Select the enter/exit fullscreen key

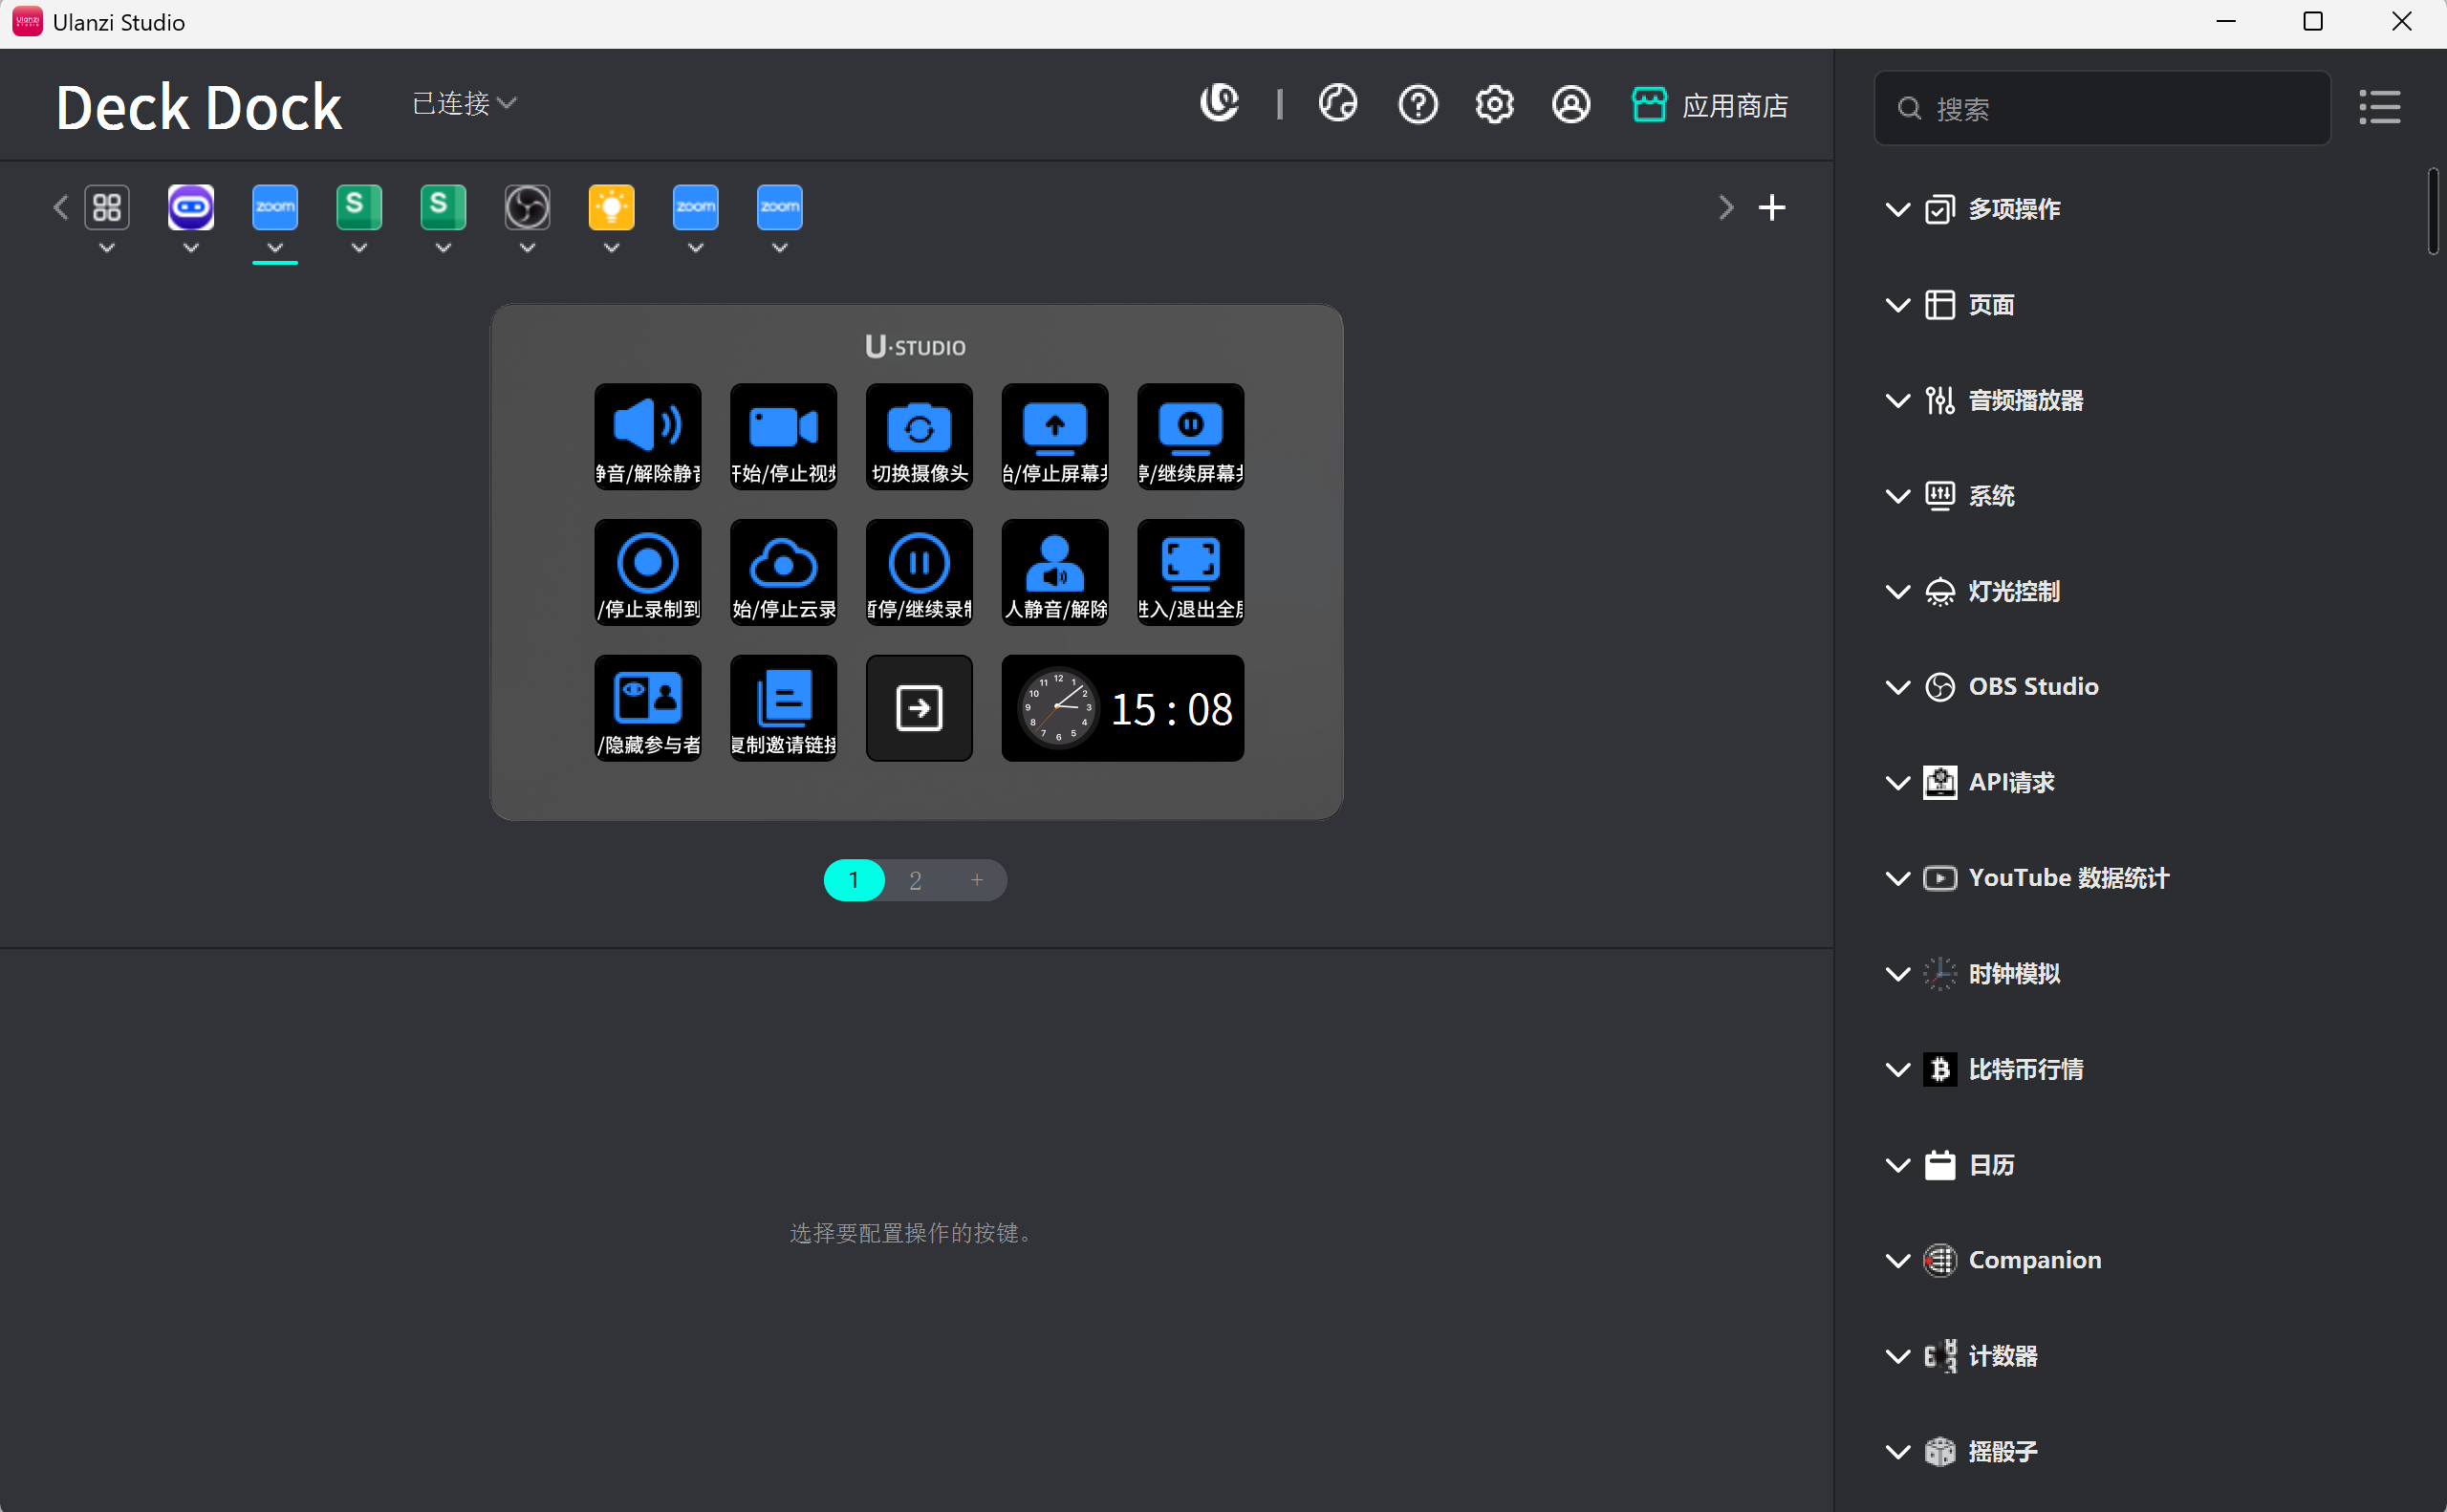coord(1190,572)
